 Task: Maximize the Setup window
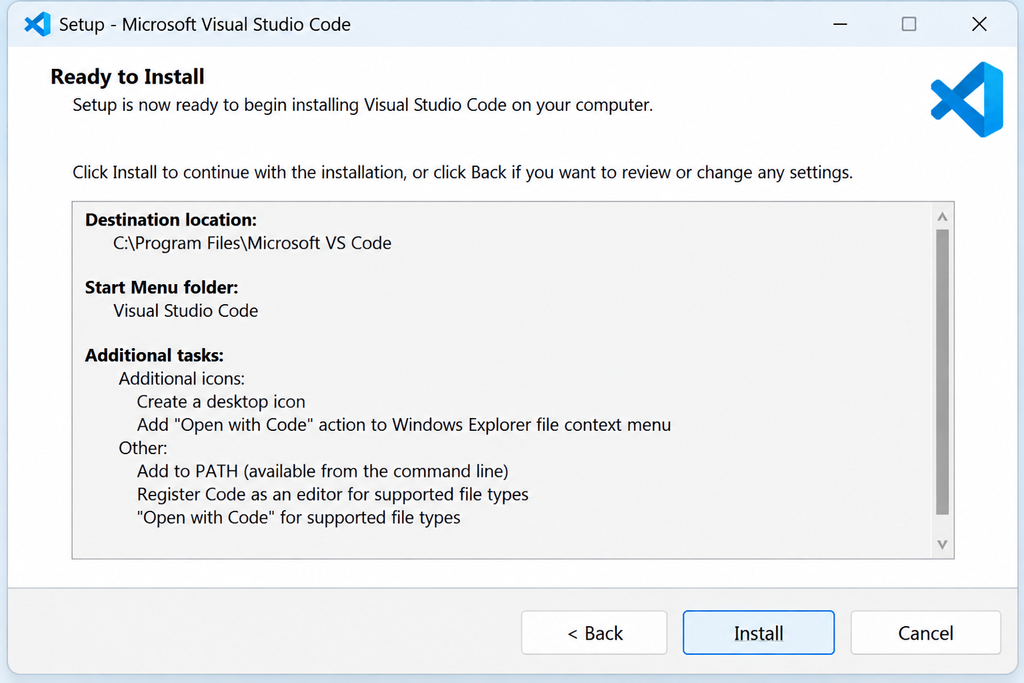[x=908, y=24]
